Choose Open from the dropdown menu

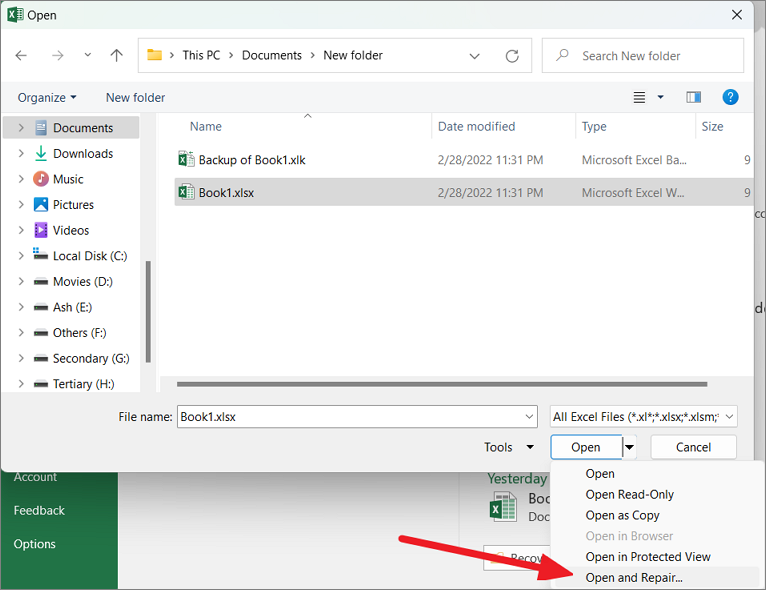(600, 474)
